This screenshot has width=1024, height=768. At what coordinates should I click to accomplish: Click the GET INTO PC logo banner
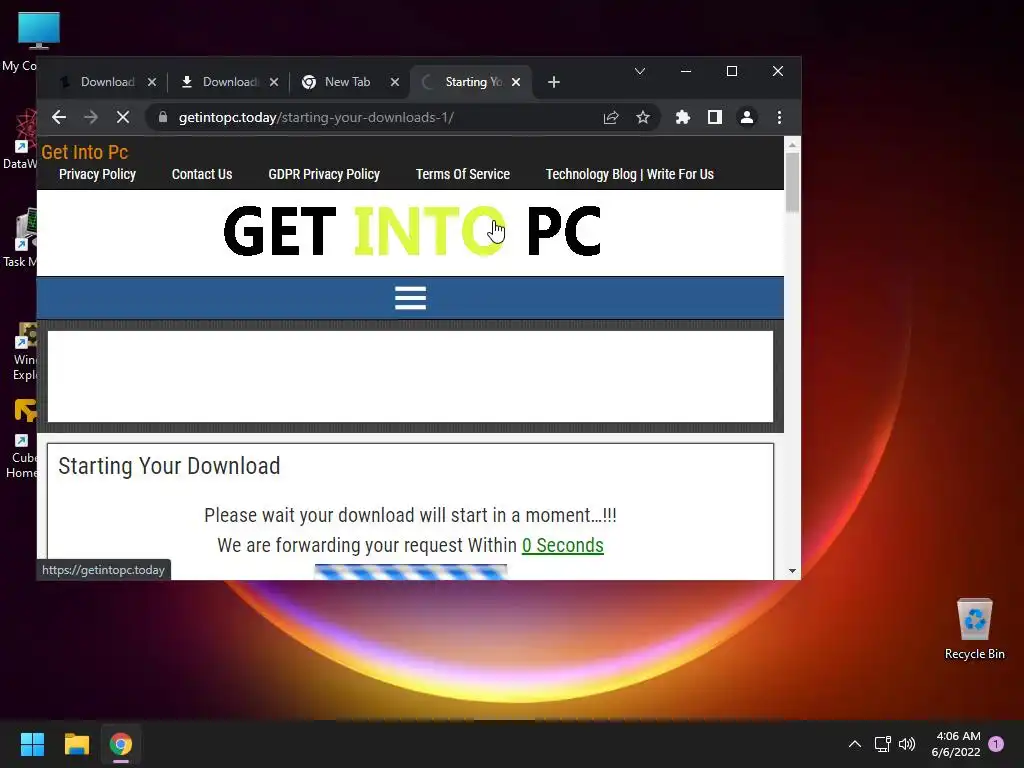(x=411, y=231)
